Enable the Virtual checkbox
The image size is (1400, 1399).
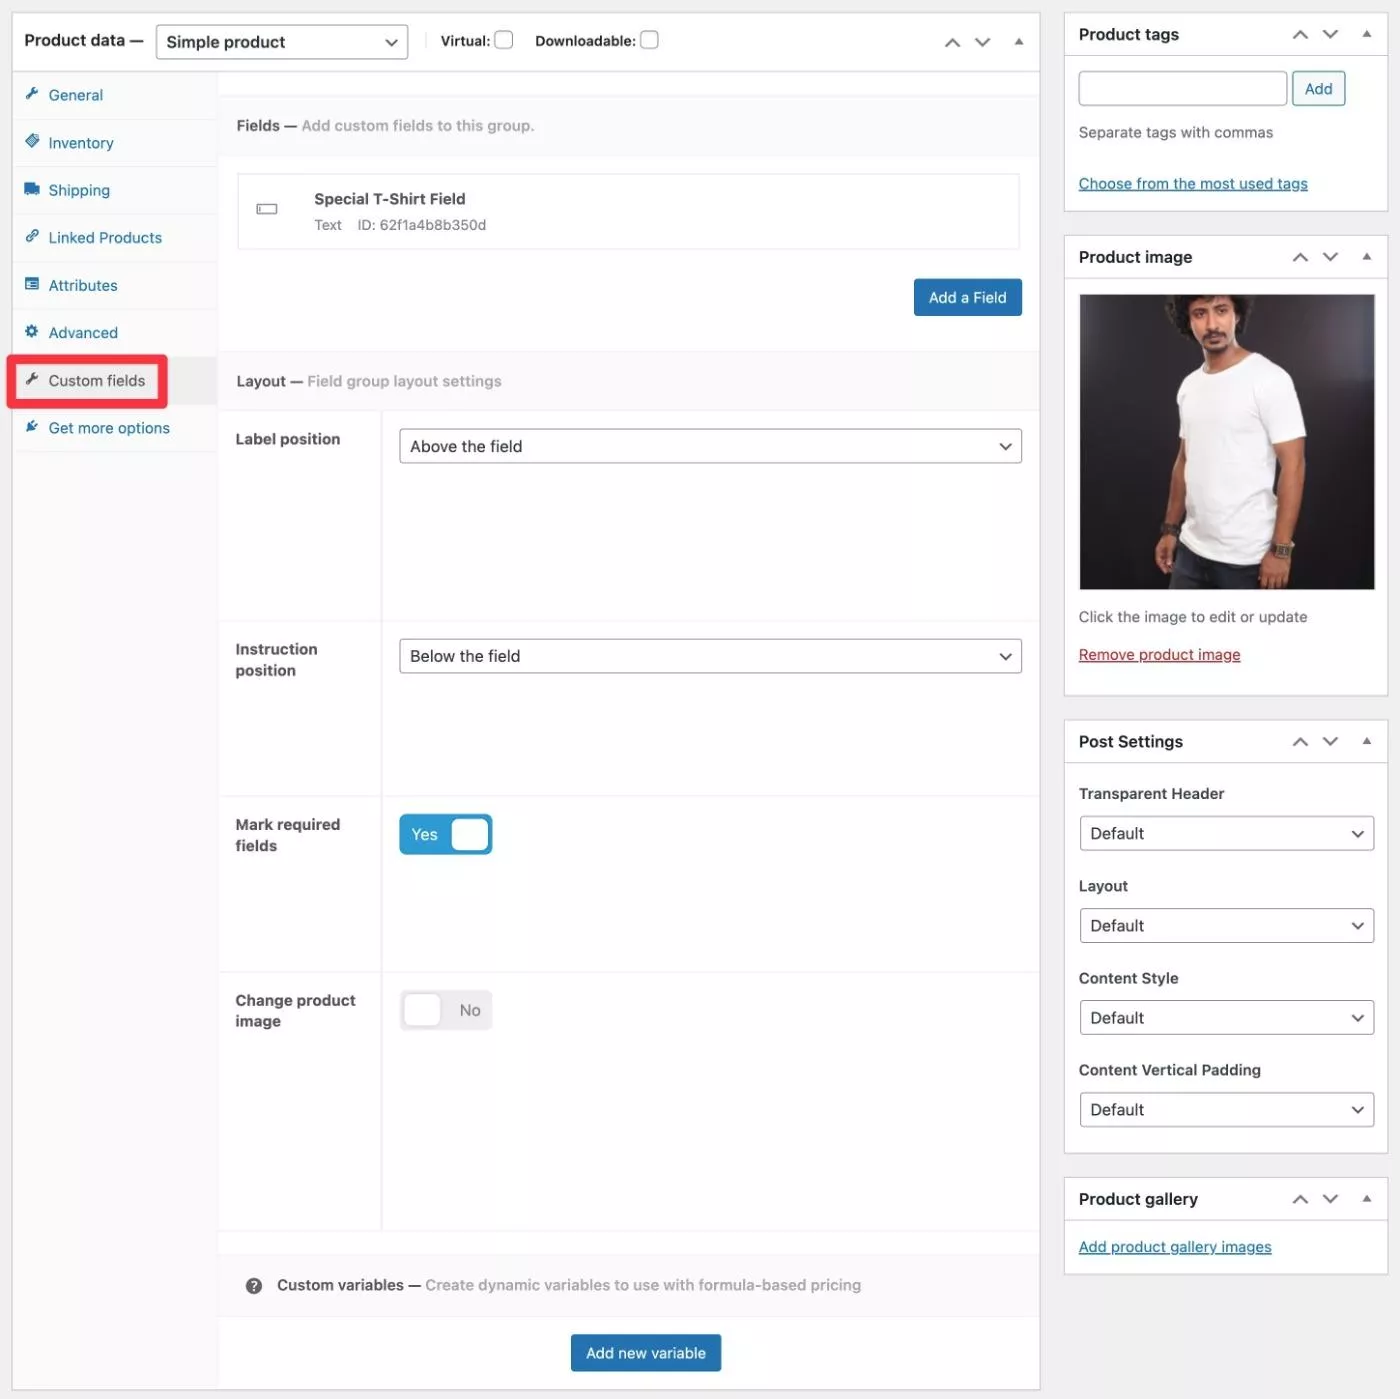pos(504,40)
